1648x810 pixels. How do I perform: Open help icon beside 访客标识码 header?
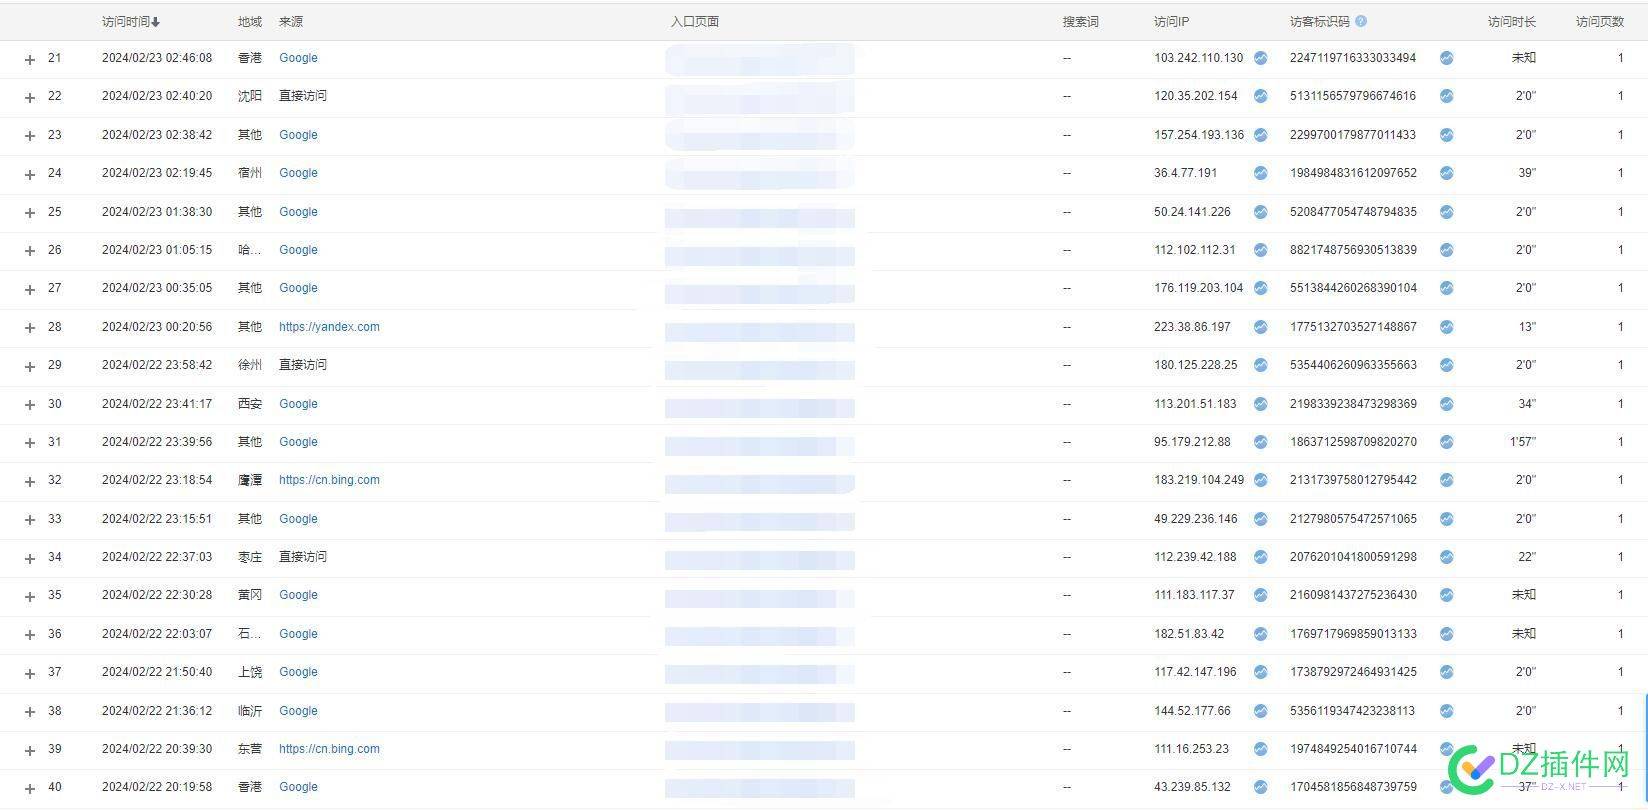[1361, 21]
